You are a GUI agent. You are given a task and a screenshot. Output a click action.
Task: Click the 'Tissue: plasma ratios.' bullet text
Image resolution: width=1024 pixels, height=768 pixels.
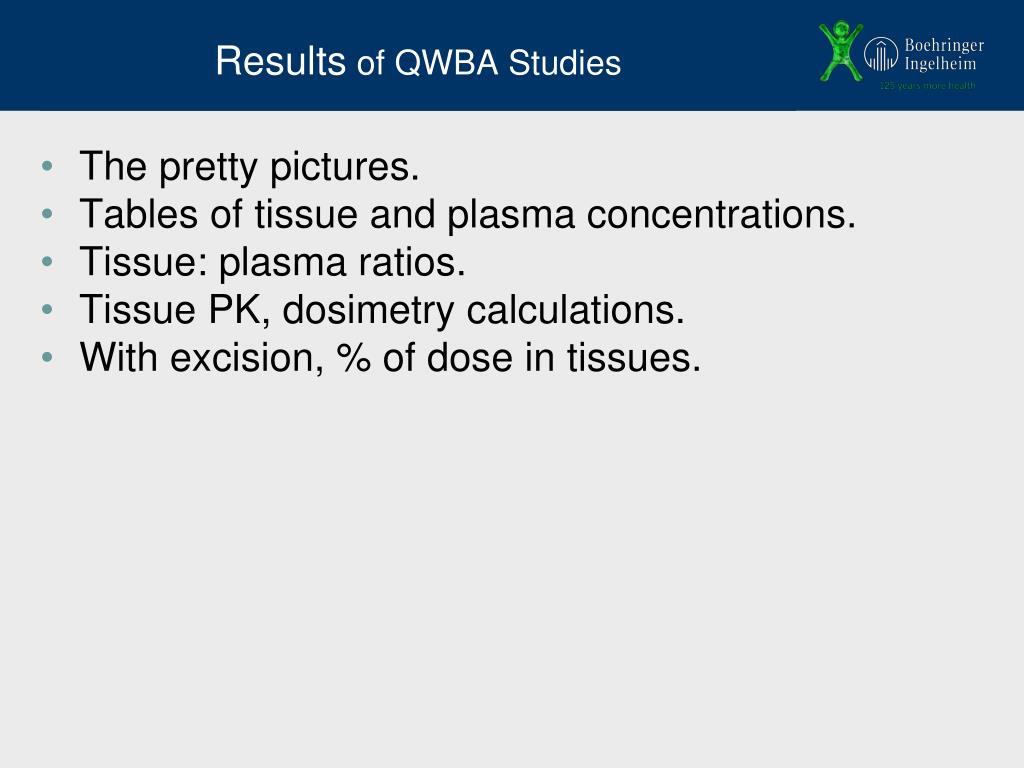pos(272,263)
